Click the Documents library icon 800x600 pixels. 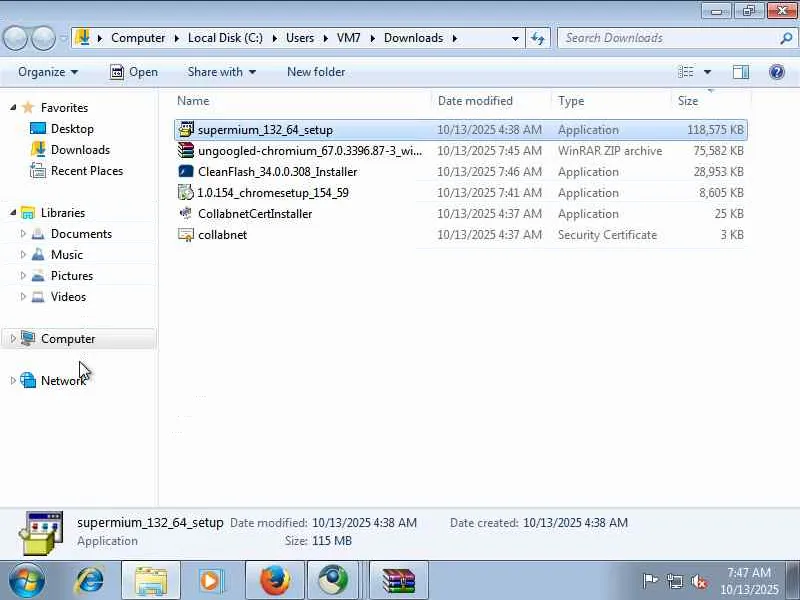[38, 234]
